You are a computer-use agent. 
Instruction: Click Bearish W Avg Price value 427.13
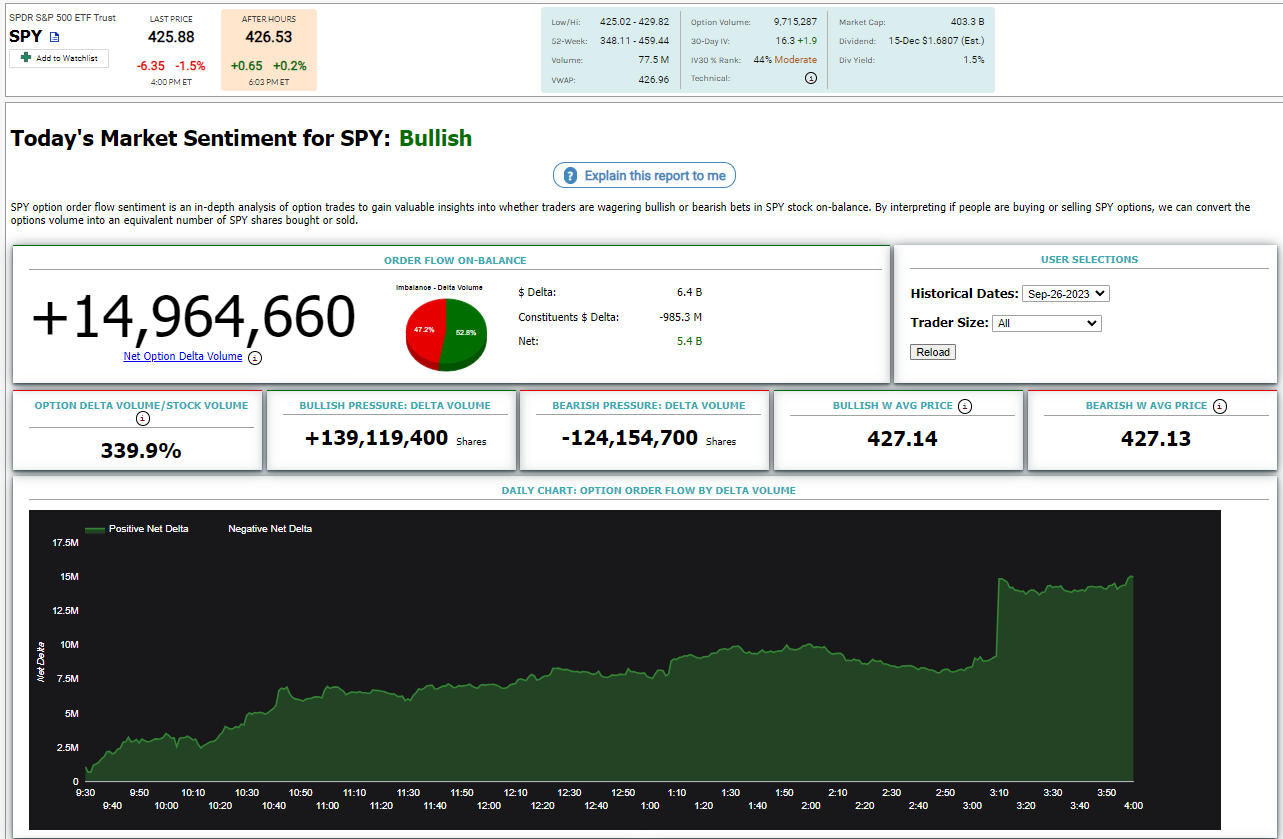[1155, 439]
